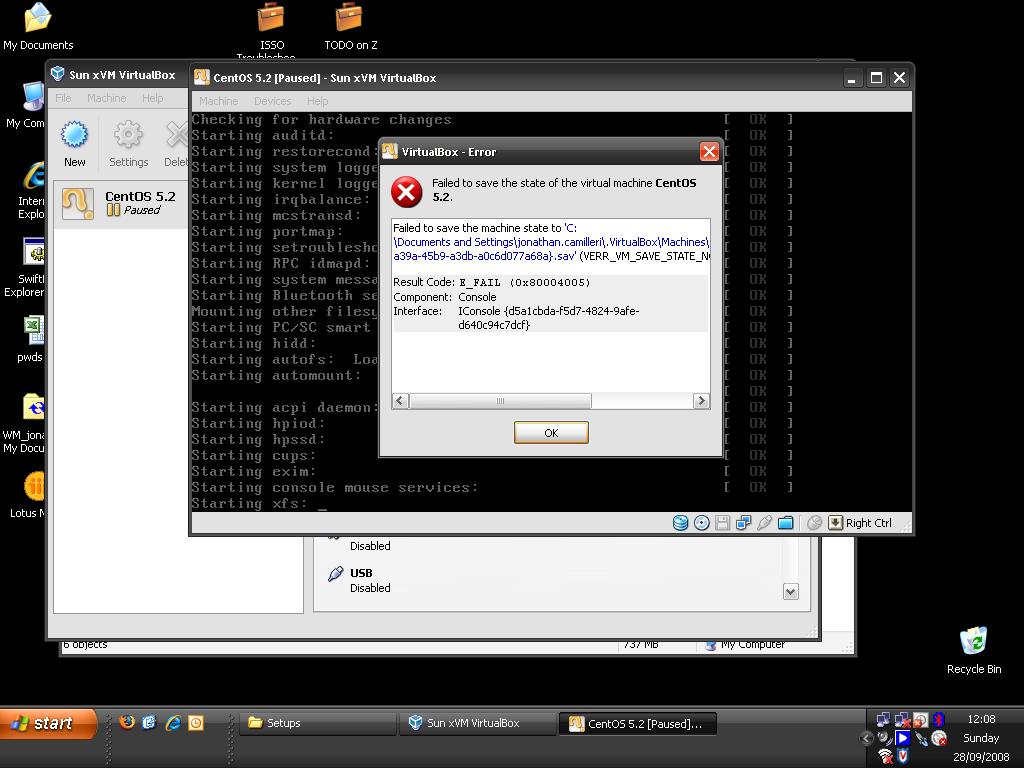
Task: Open the My Computer desktop icon
Action: point(27,105)
